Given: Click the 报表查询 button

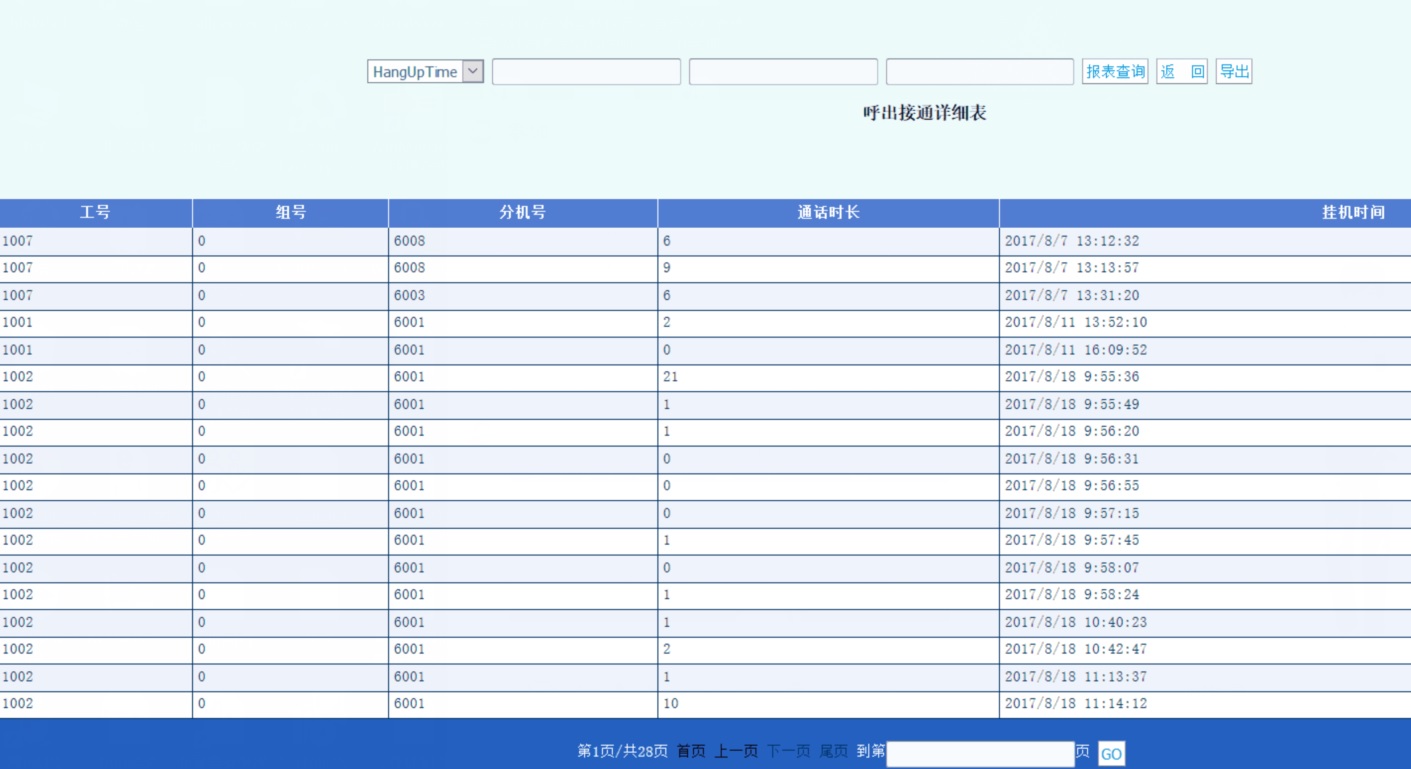Looking at the screenshot, I should coord(1115,72).
